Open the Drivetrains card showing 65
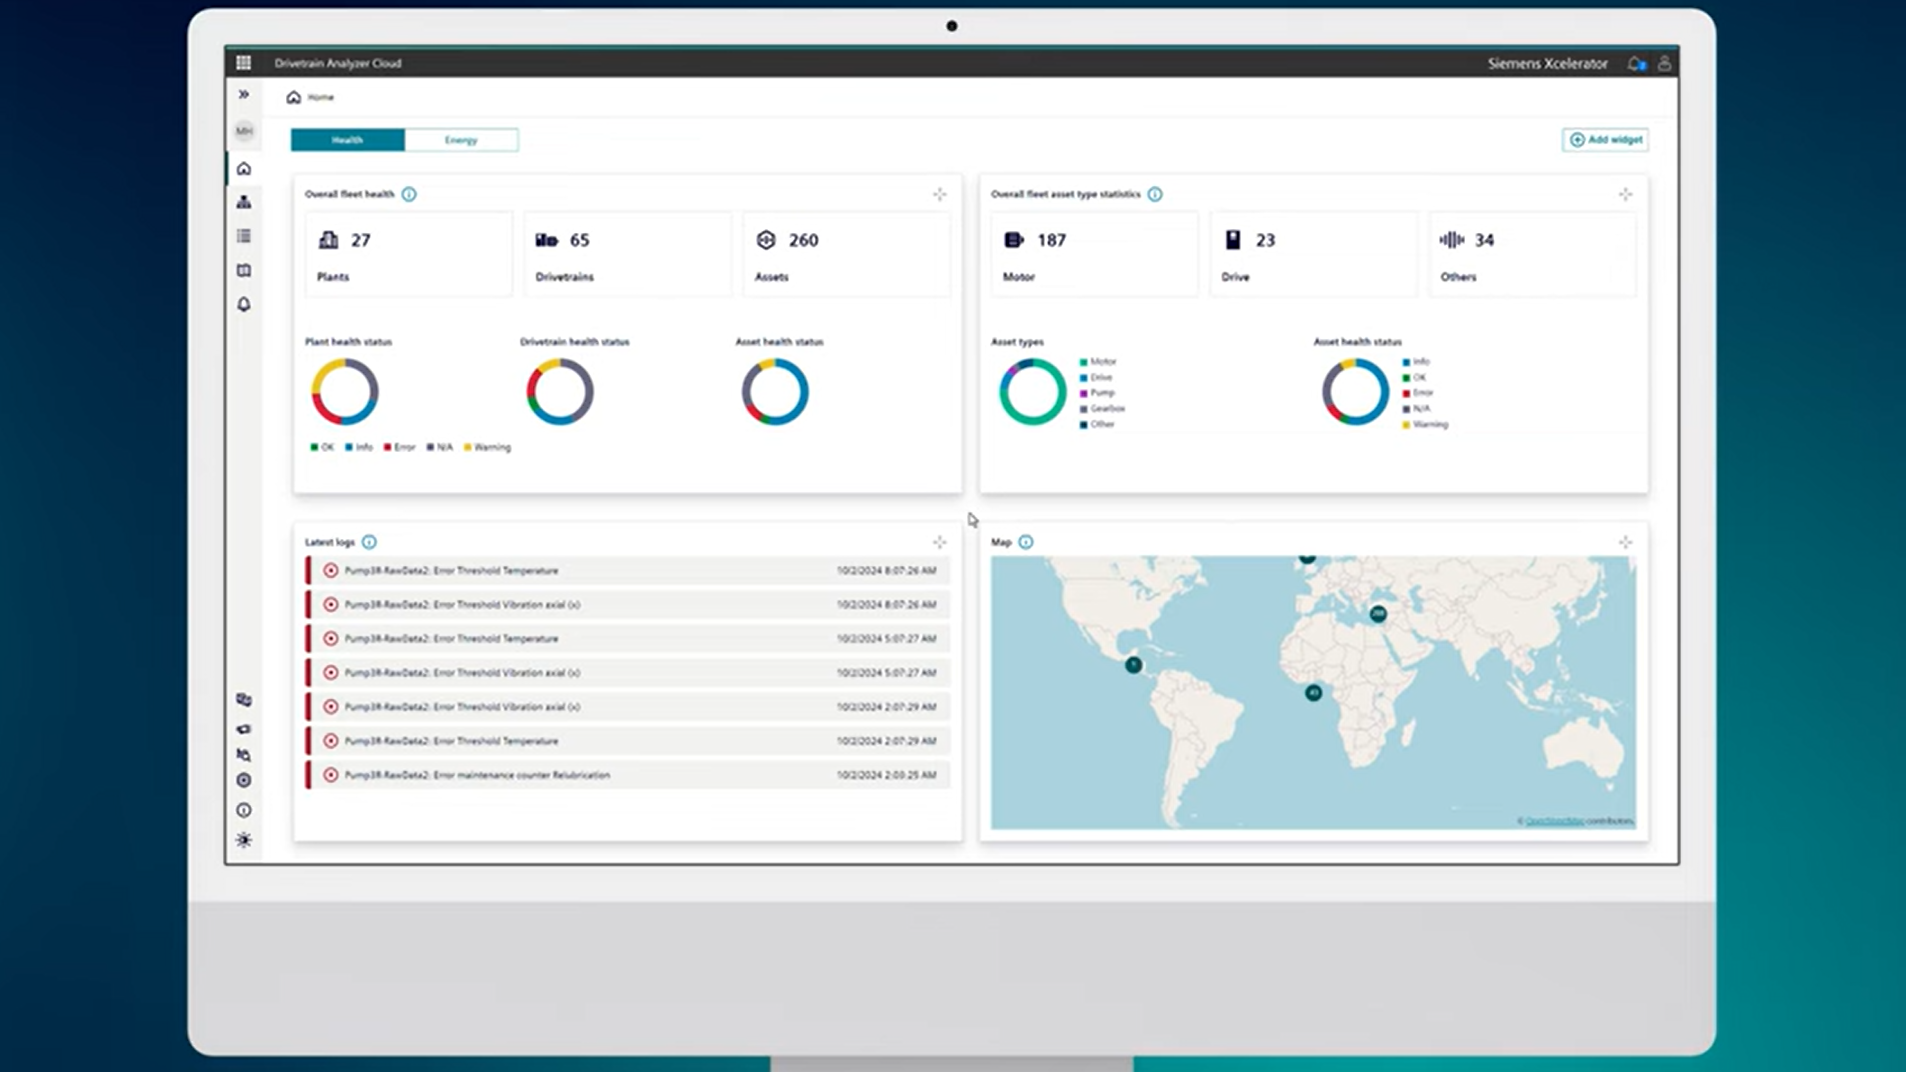The width and height of the screenshot is (1906, 1072). [x=627, y=254]
